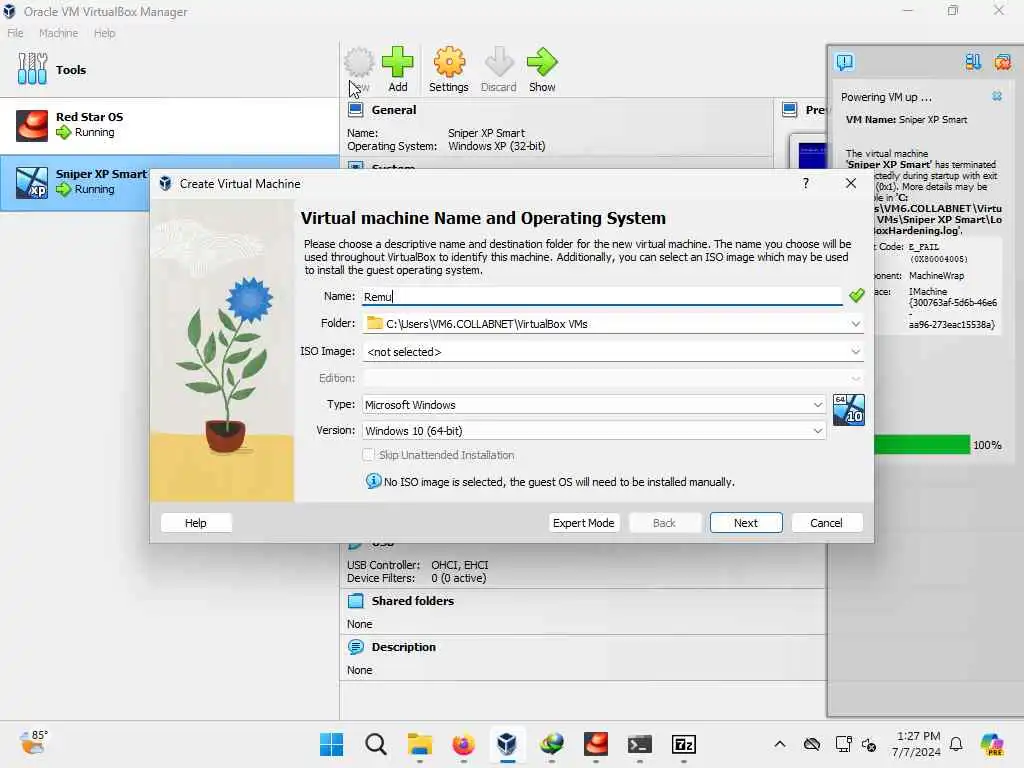Show hidden system tray icons
Image resolution: width=1024 pixels, height=768 pixels.
780,744
